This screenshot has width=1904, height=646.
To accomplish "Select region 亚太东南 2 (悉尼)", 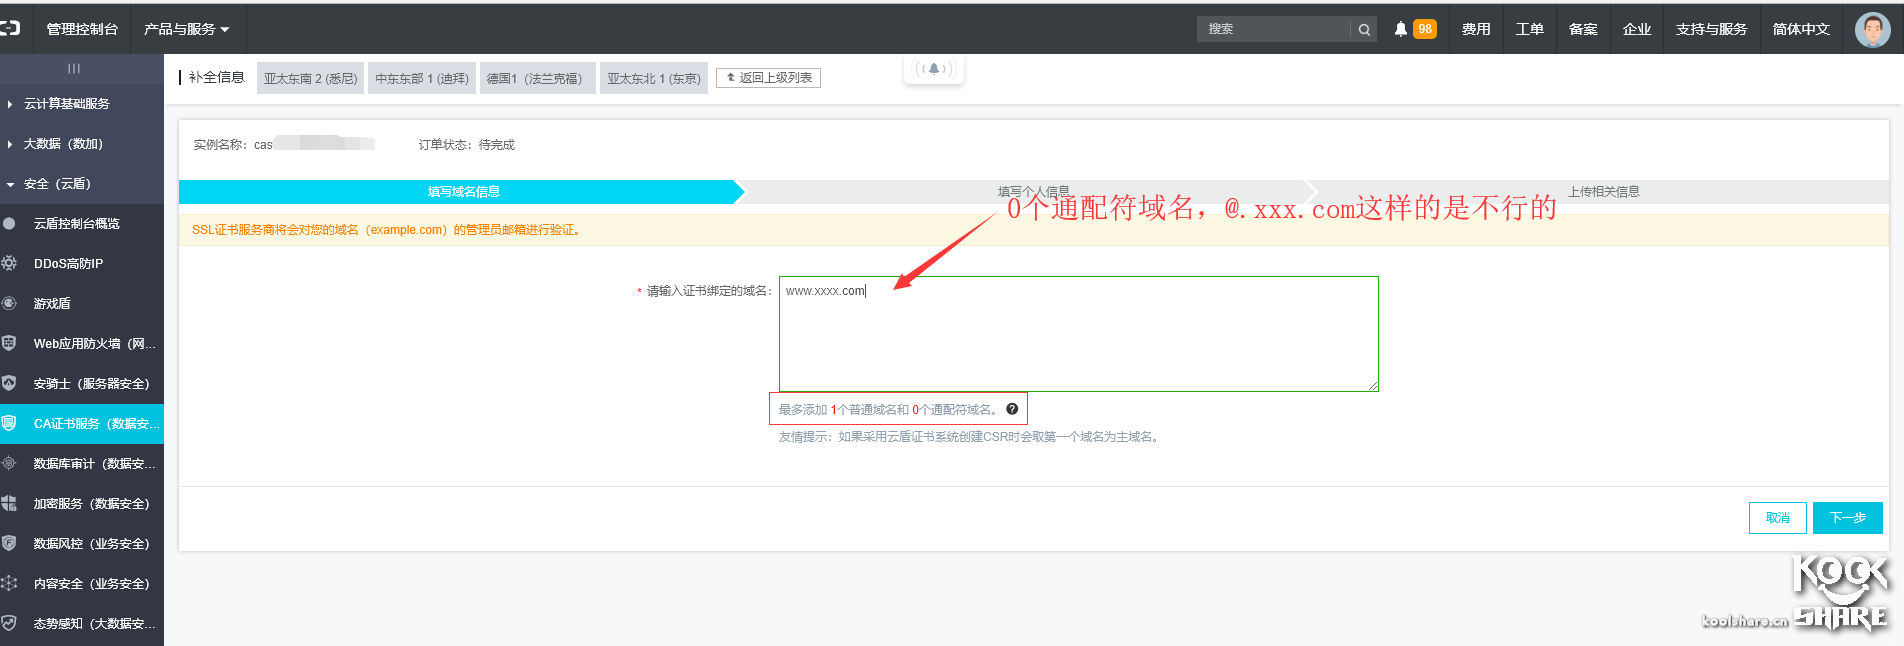I will 311,78.
